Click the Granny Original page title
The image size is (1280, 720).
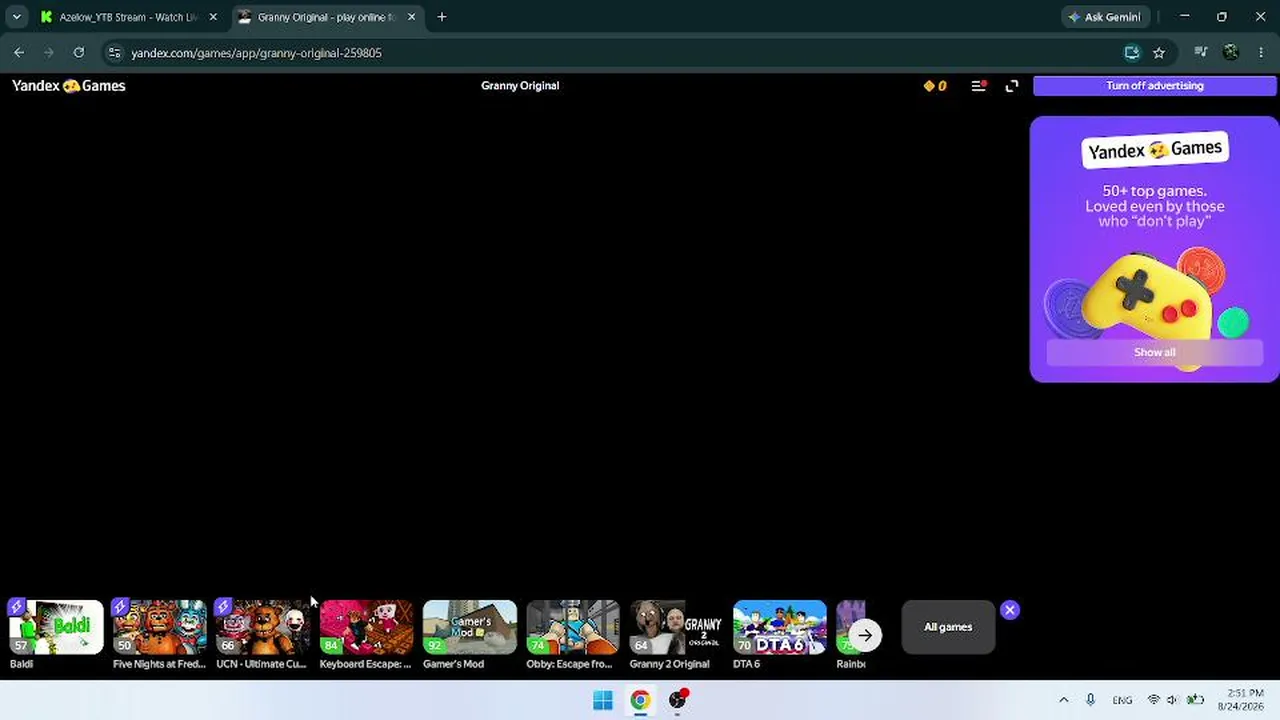point(520,86)
